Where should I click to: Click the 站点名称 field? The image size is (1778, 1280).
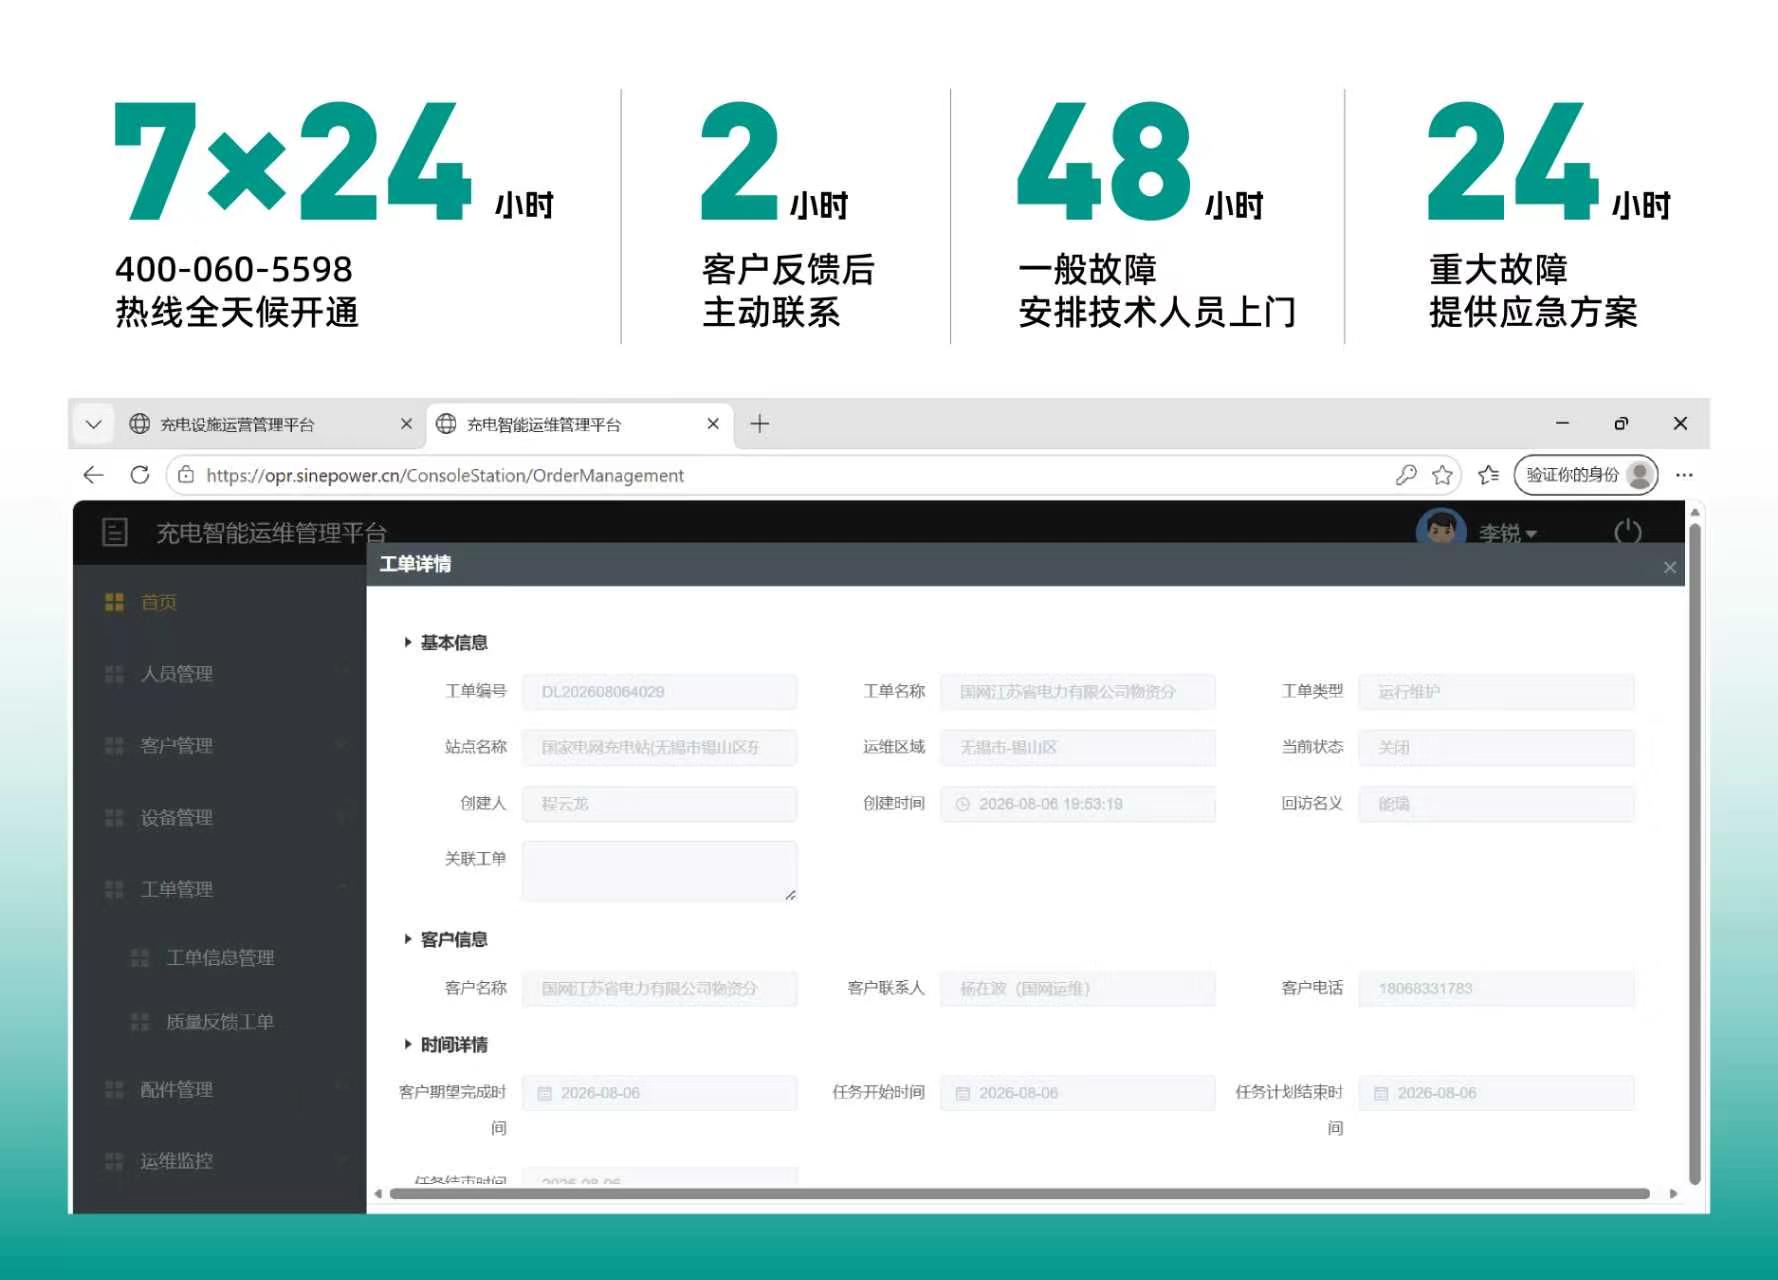tap(660, 748)
